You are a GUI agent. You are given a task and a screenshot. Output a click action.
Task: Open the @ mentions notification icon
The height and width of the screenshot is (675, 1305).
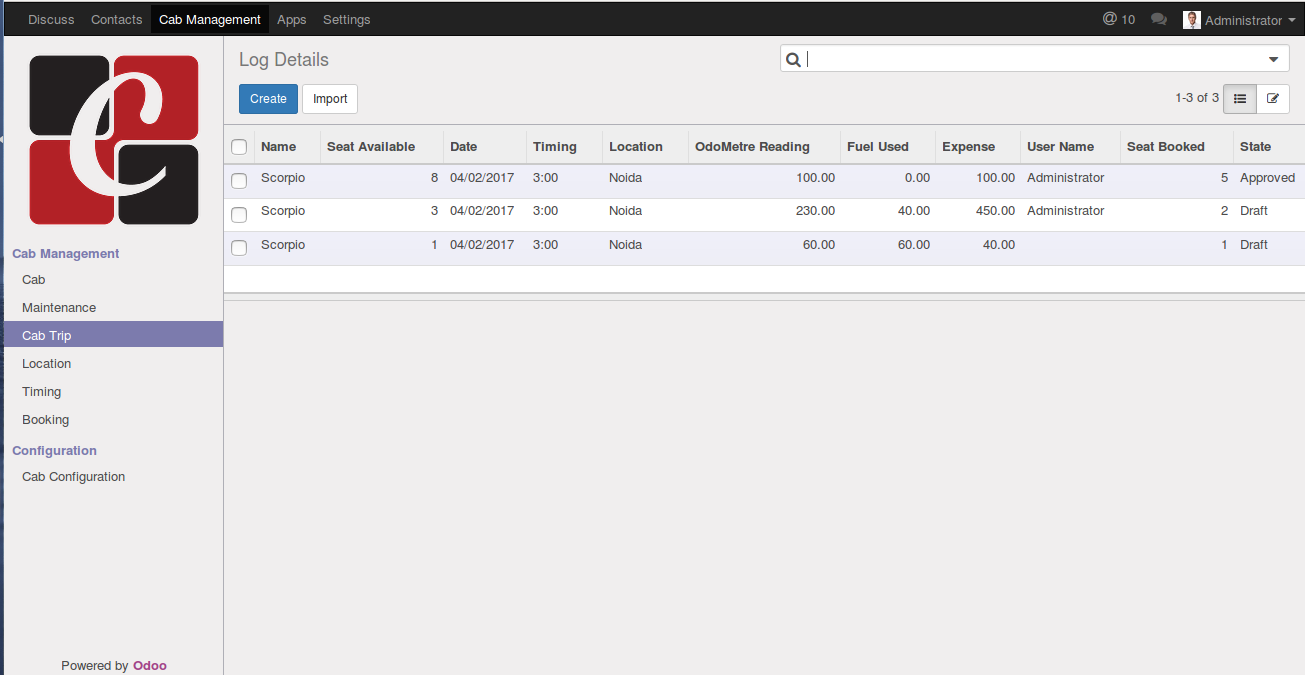click(x=1118, y=19)
